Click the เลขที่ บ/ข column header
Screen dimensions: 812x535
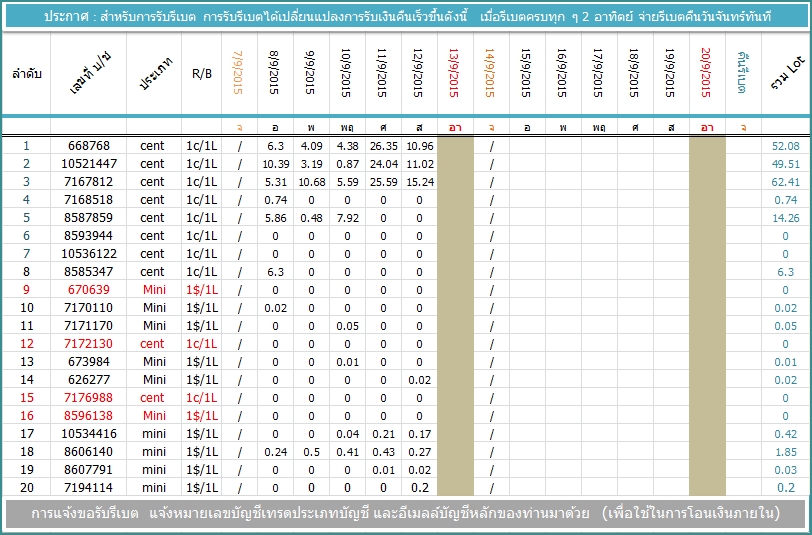[x=89, y=73]
